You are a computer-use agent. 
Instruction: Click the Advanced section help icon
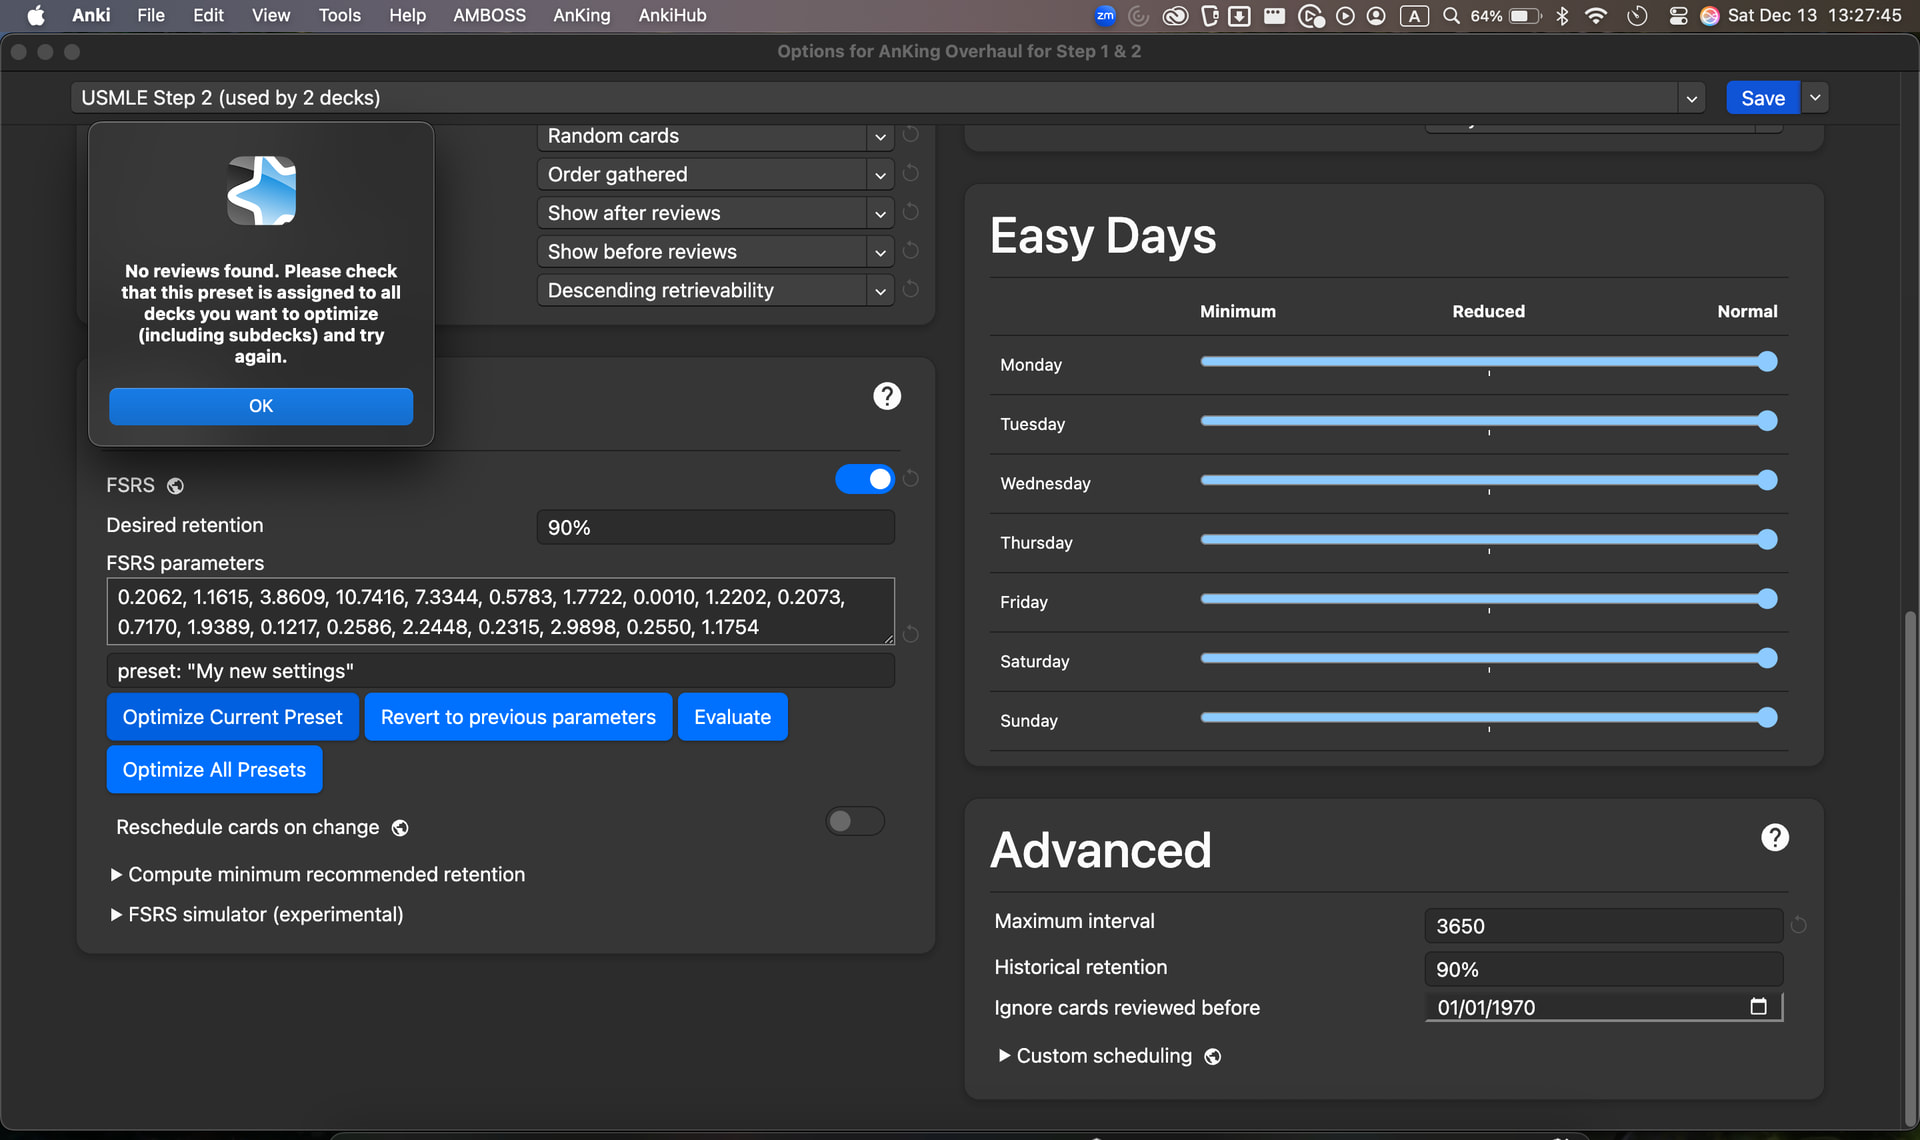click(x=1774, y=838)
